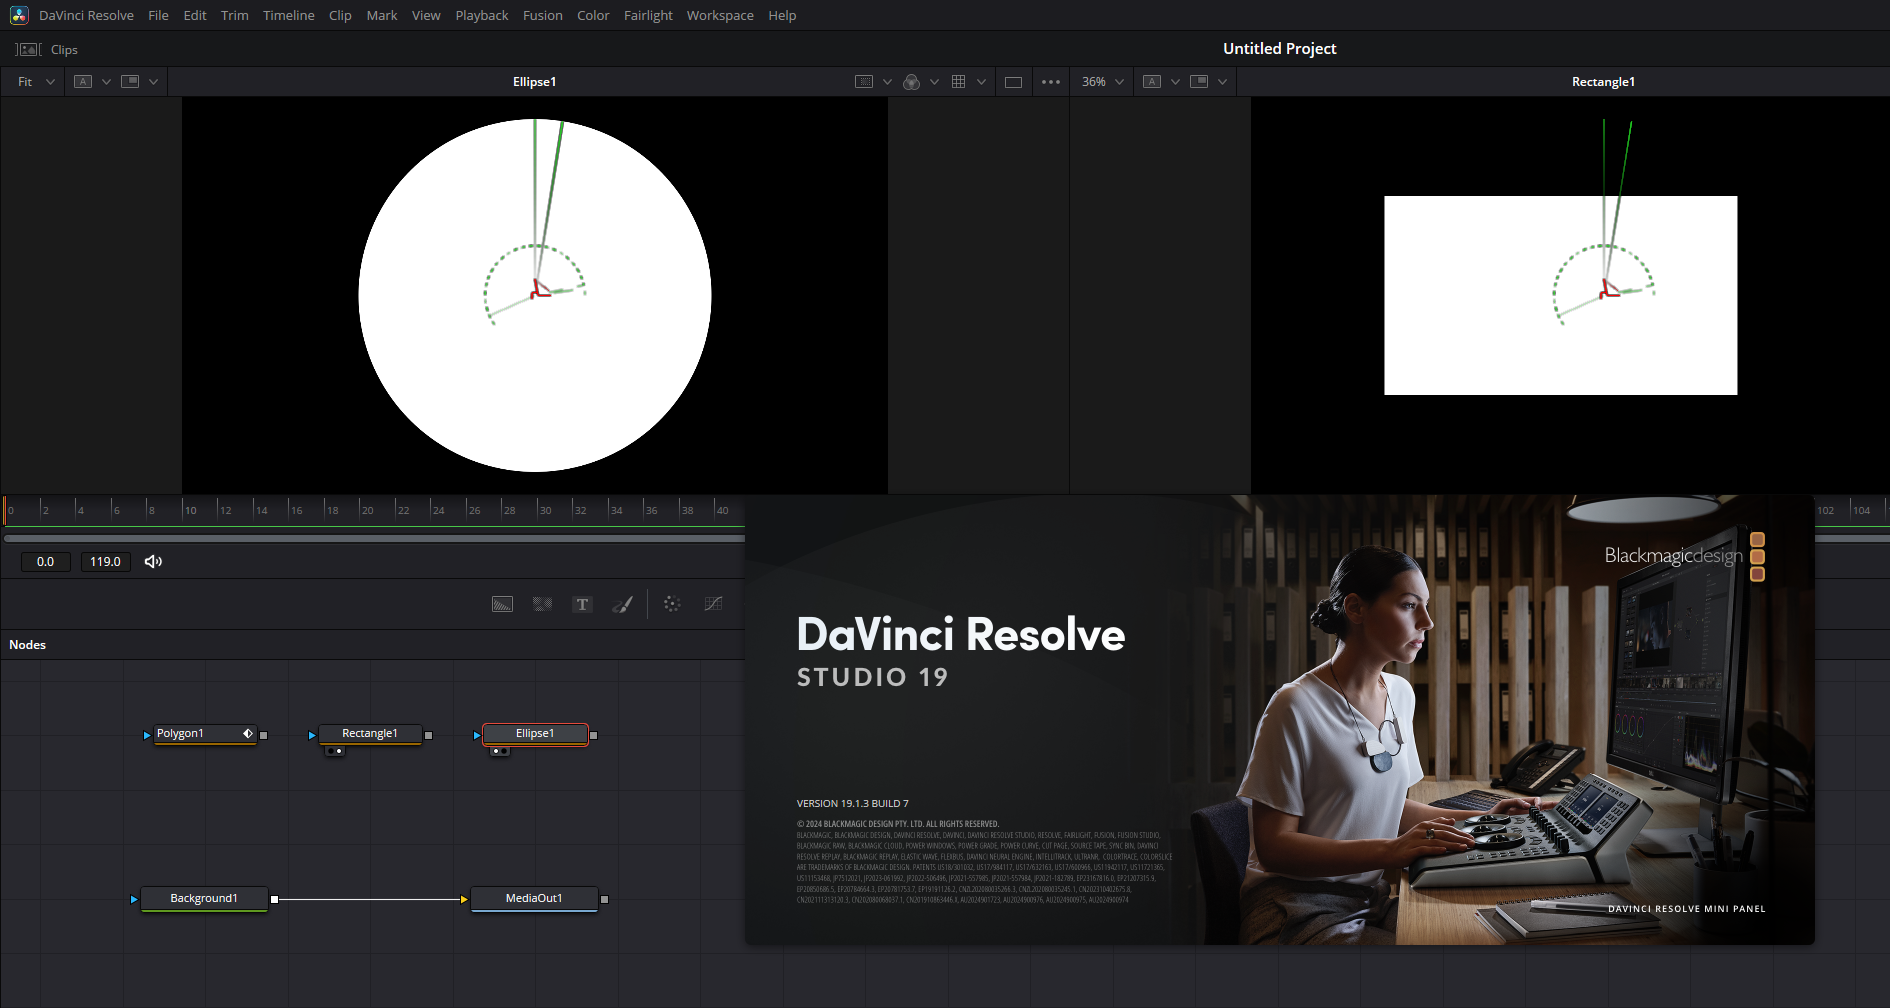Open the Timeline menu

point(288,15)
